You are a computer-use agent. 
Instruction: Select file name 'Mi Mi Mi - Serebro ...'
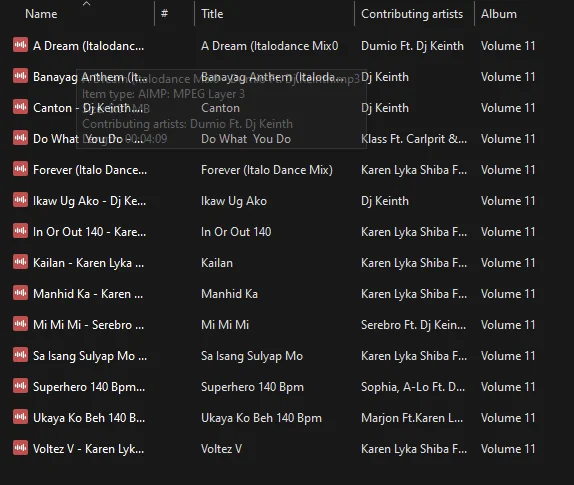pos(88,325)
